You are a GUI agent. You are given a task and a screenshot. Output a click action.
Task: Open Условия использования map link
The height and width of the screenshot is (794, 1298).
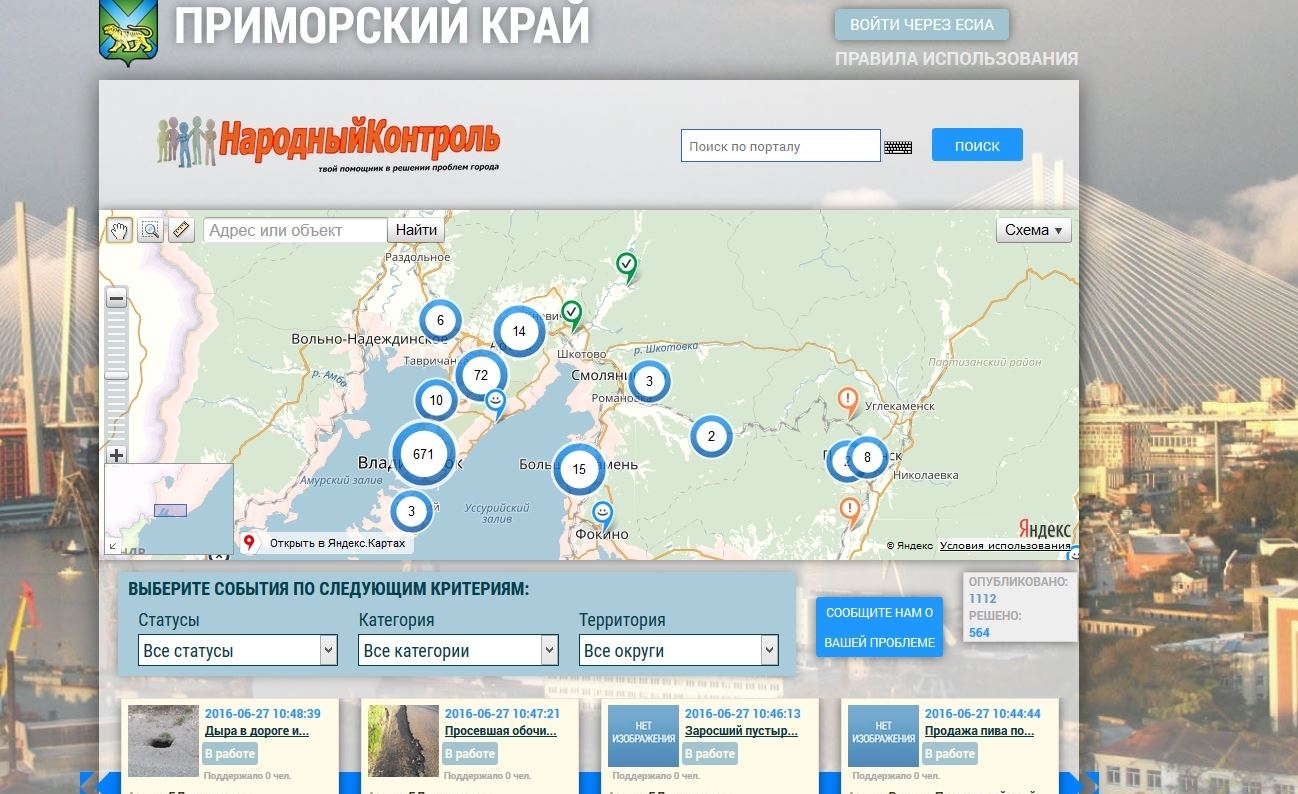click(1005, 546)
